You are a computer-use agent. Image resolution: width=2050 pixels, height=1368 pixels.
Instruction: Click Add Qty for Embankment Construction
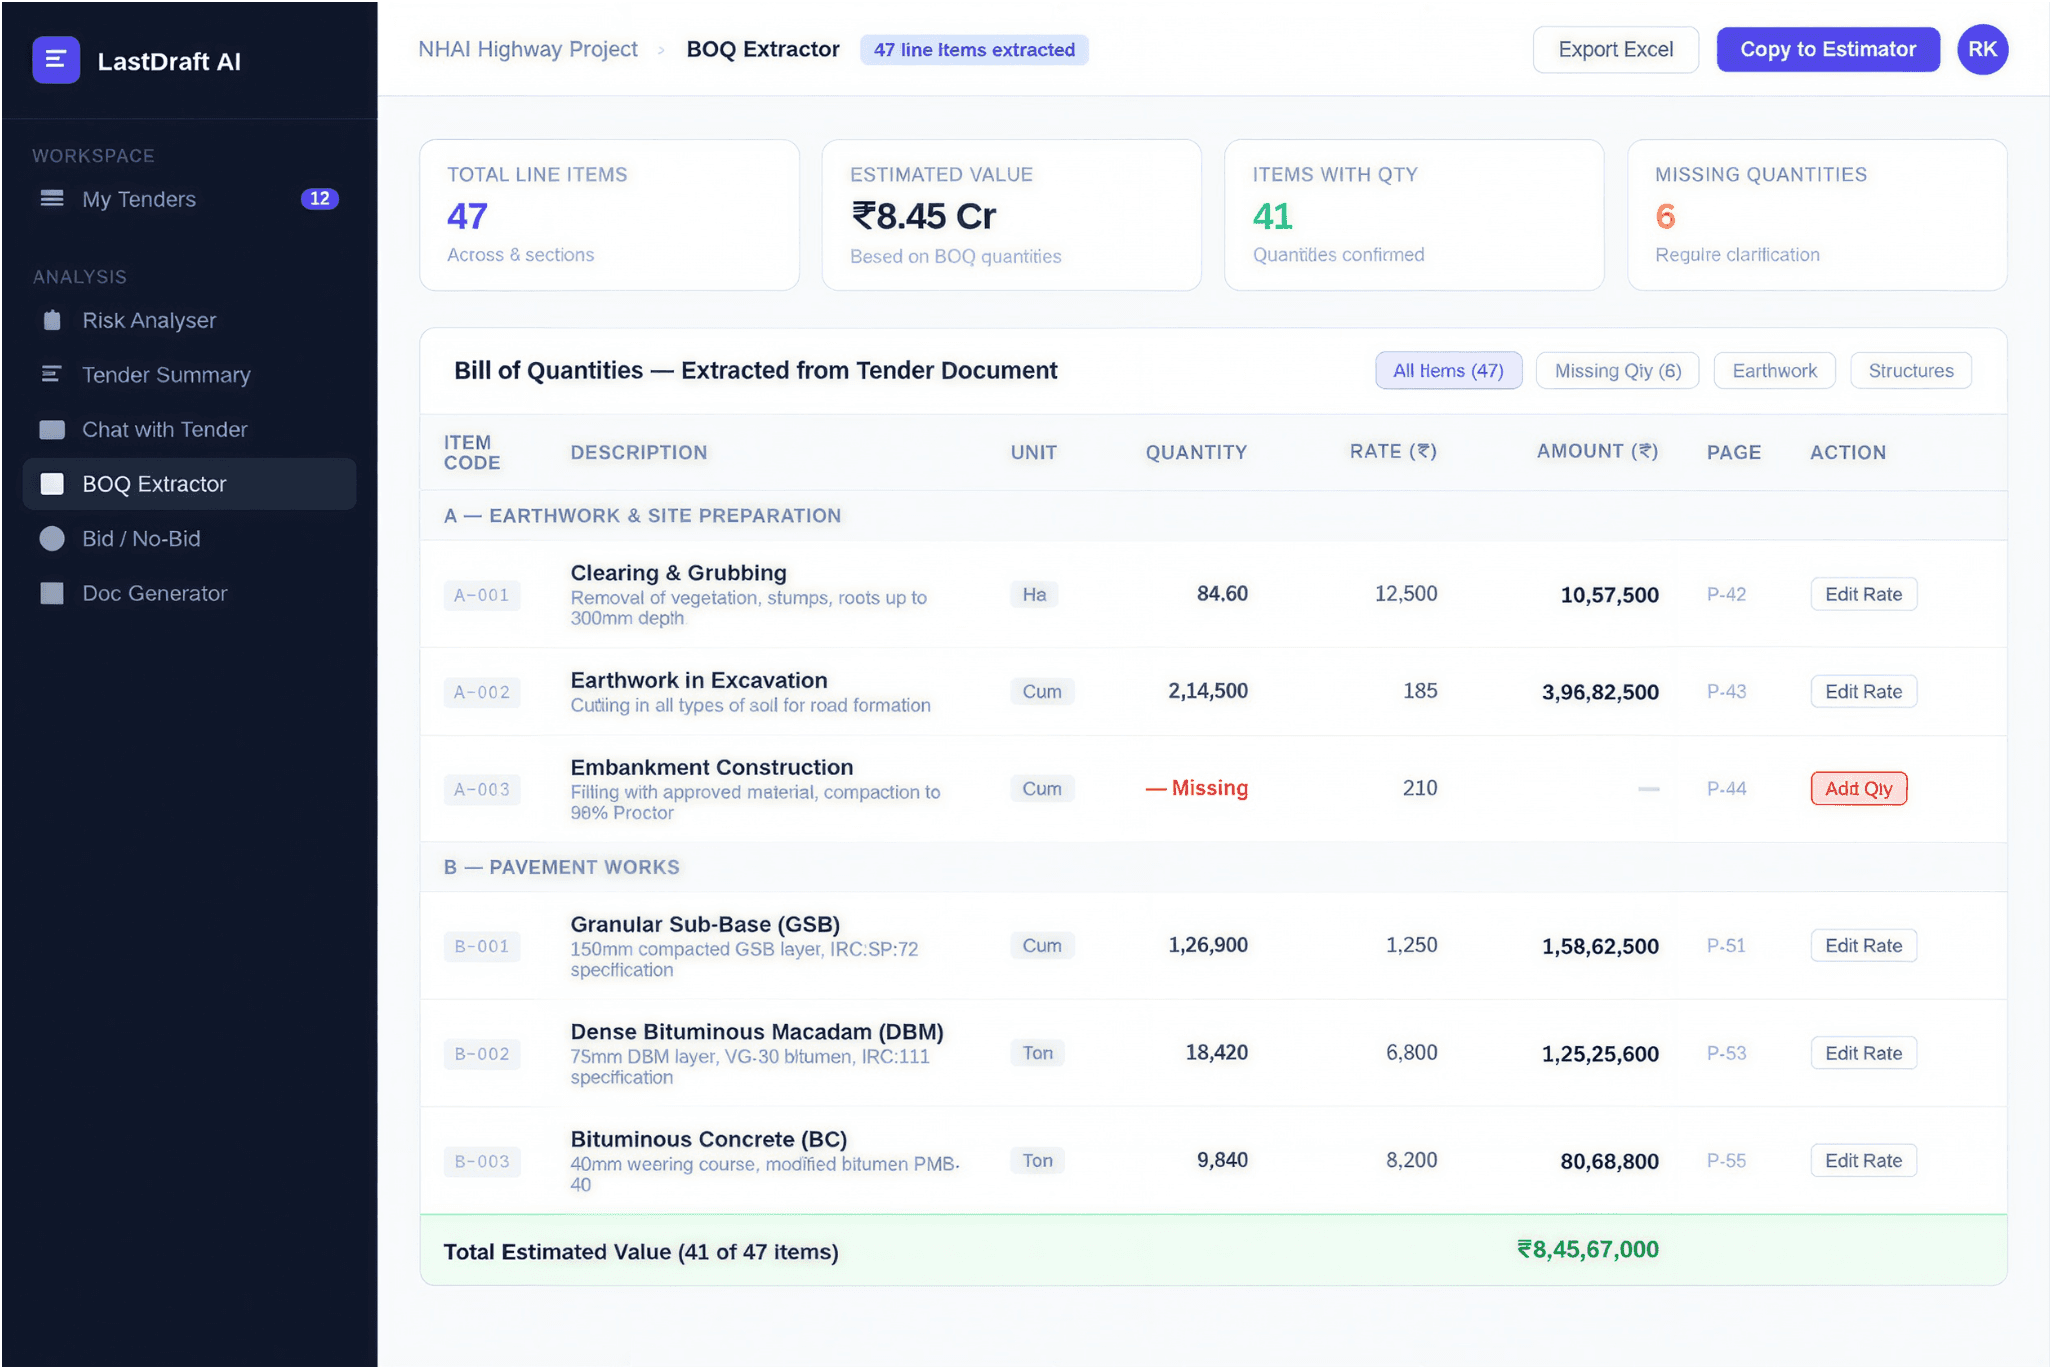click(1857, 789)
